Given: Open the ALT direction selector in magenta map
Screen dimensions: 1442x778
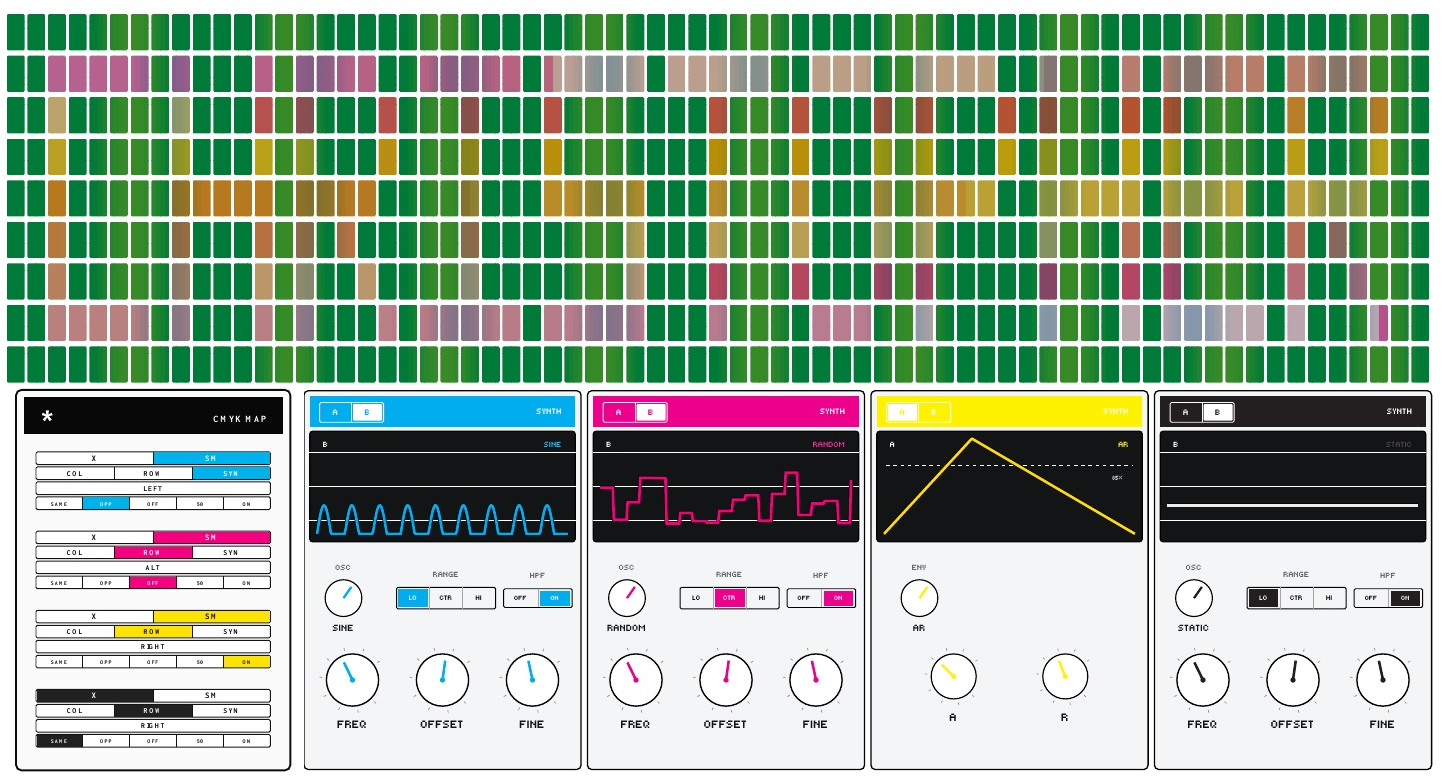Looking at the screenshot, I should coord(153,567).
